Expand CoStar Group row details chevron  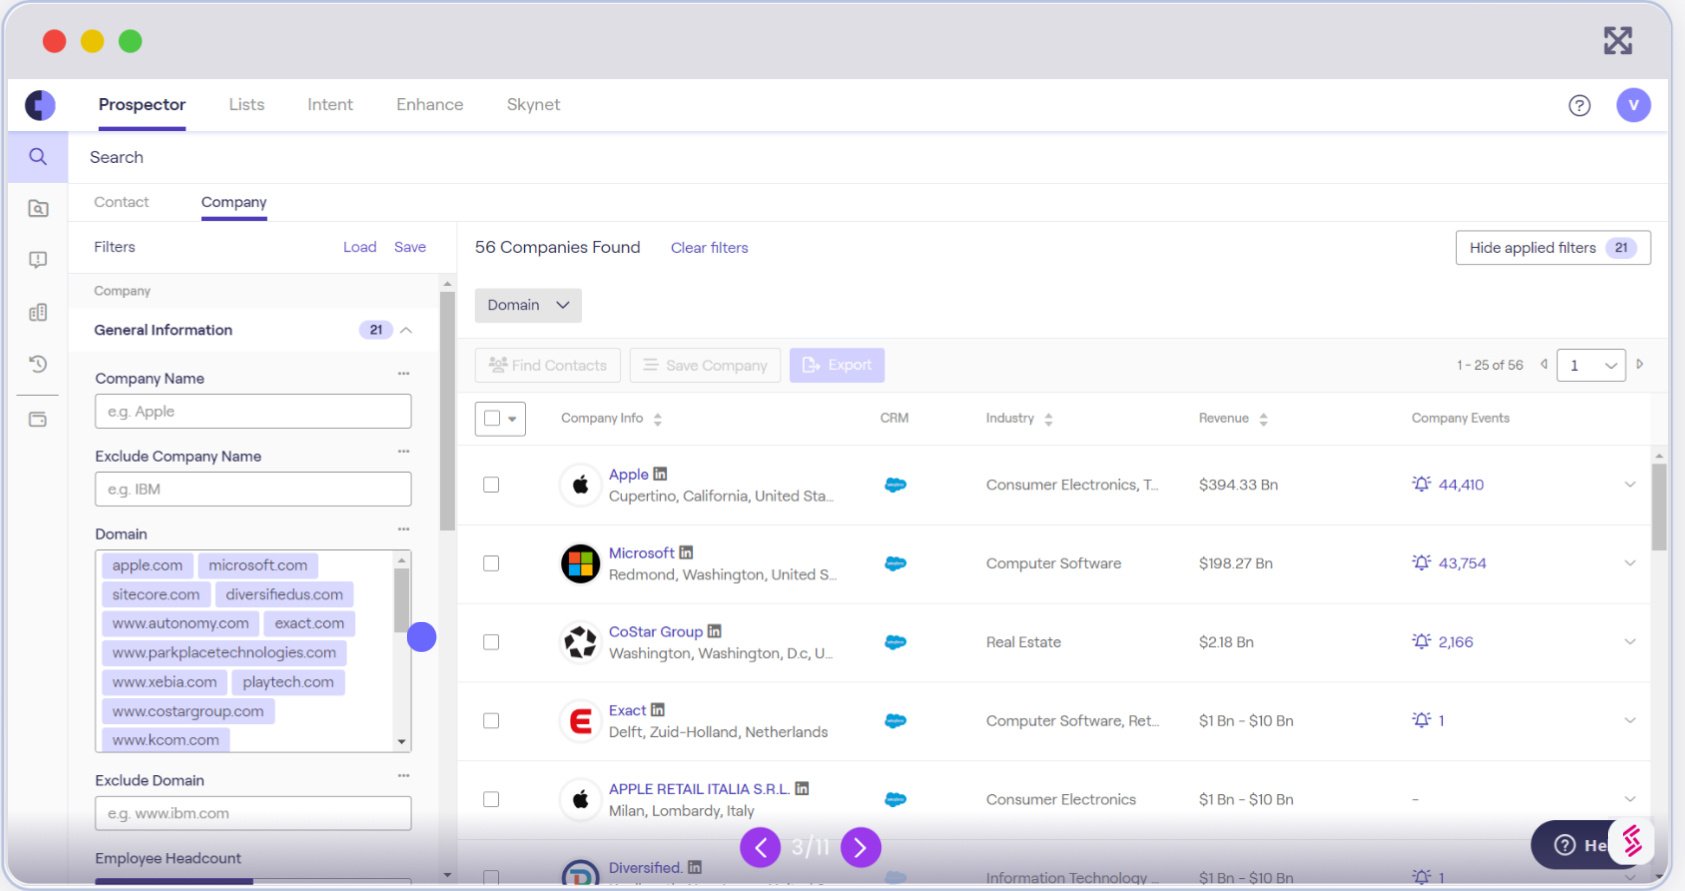click(1630, 642)
